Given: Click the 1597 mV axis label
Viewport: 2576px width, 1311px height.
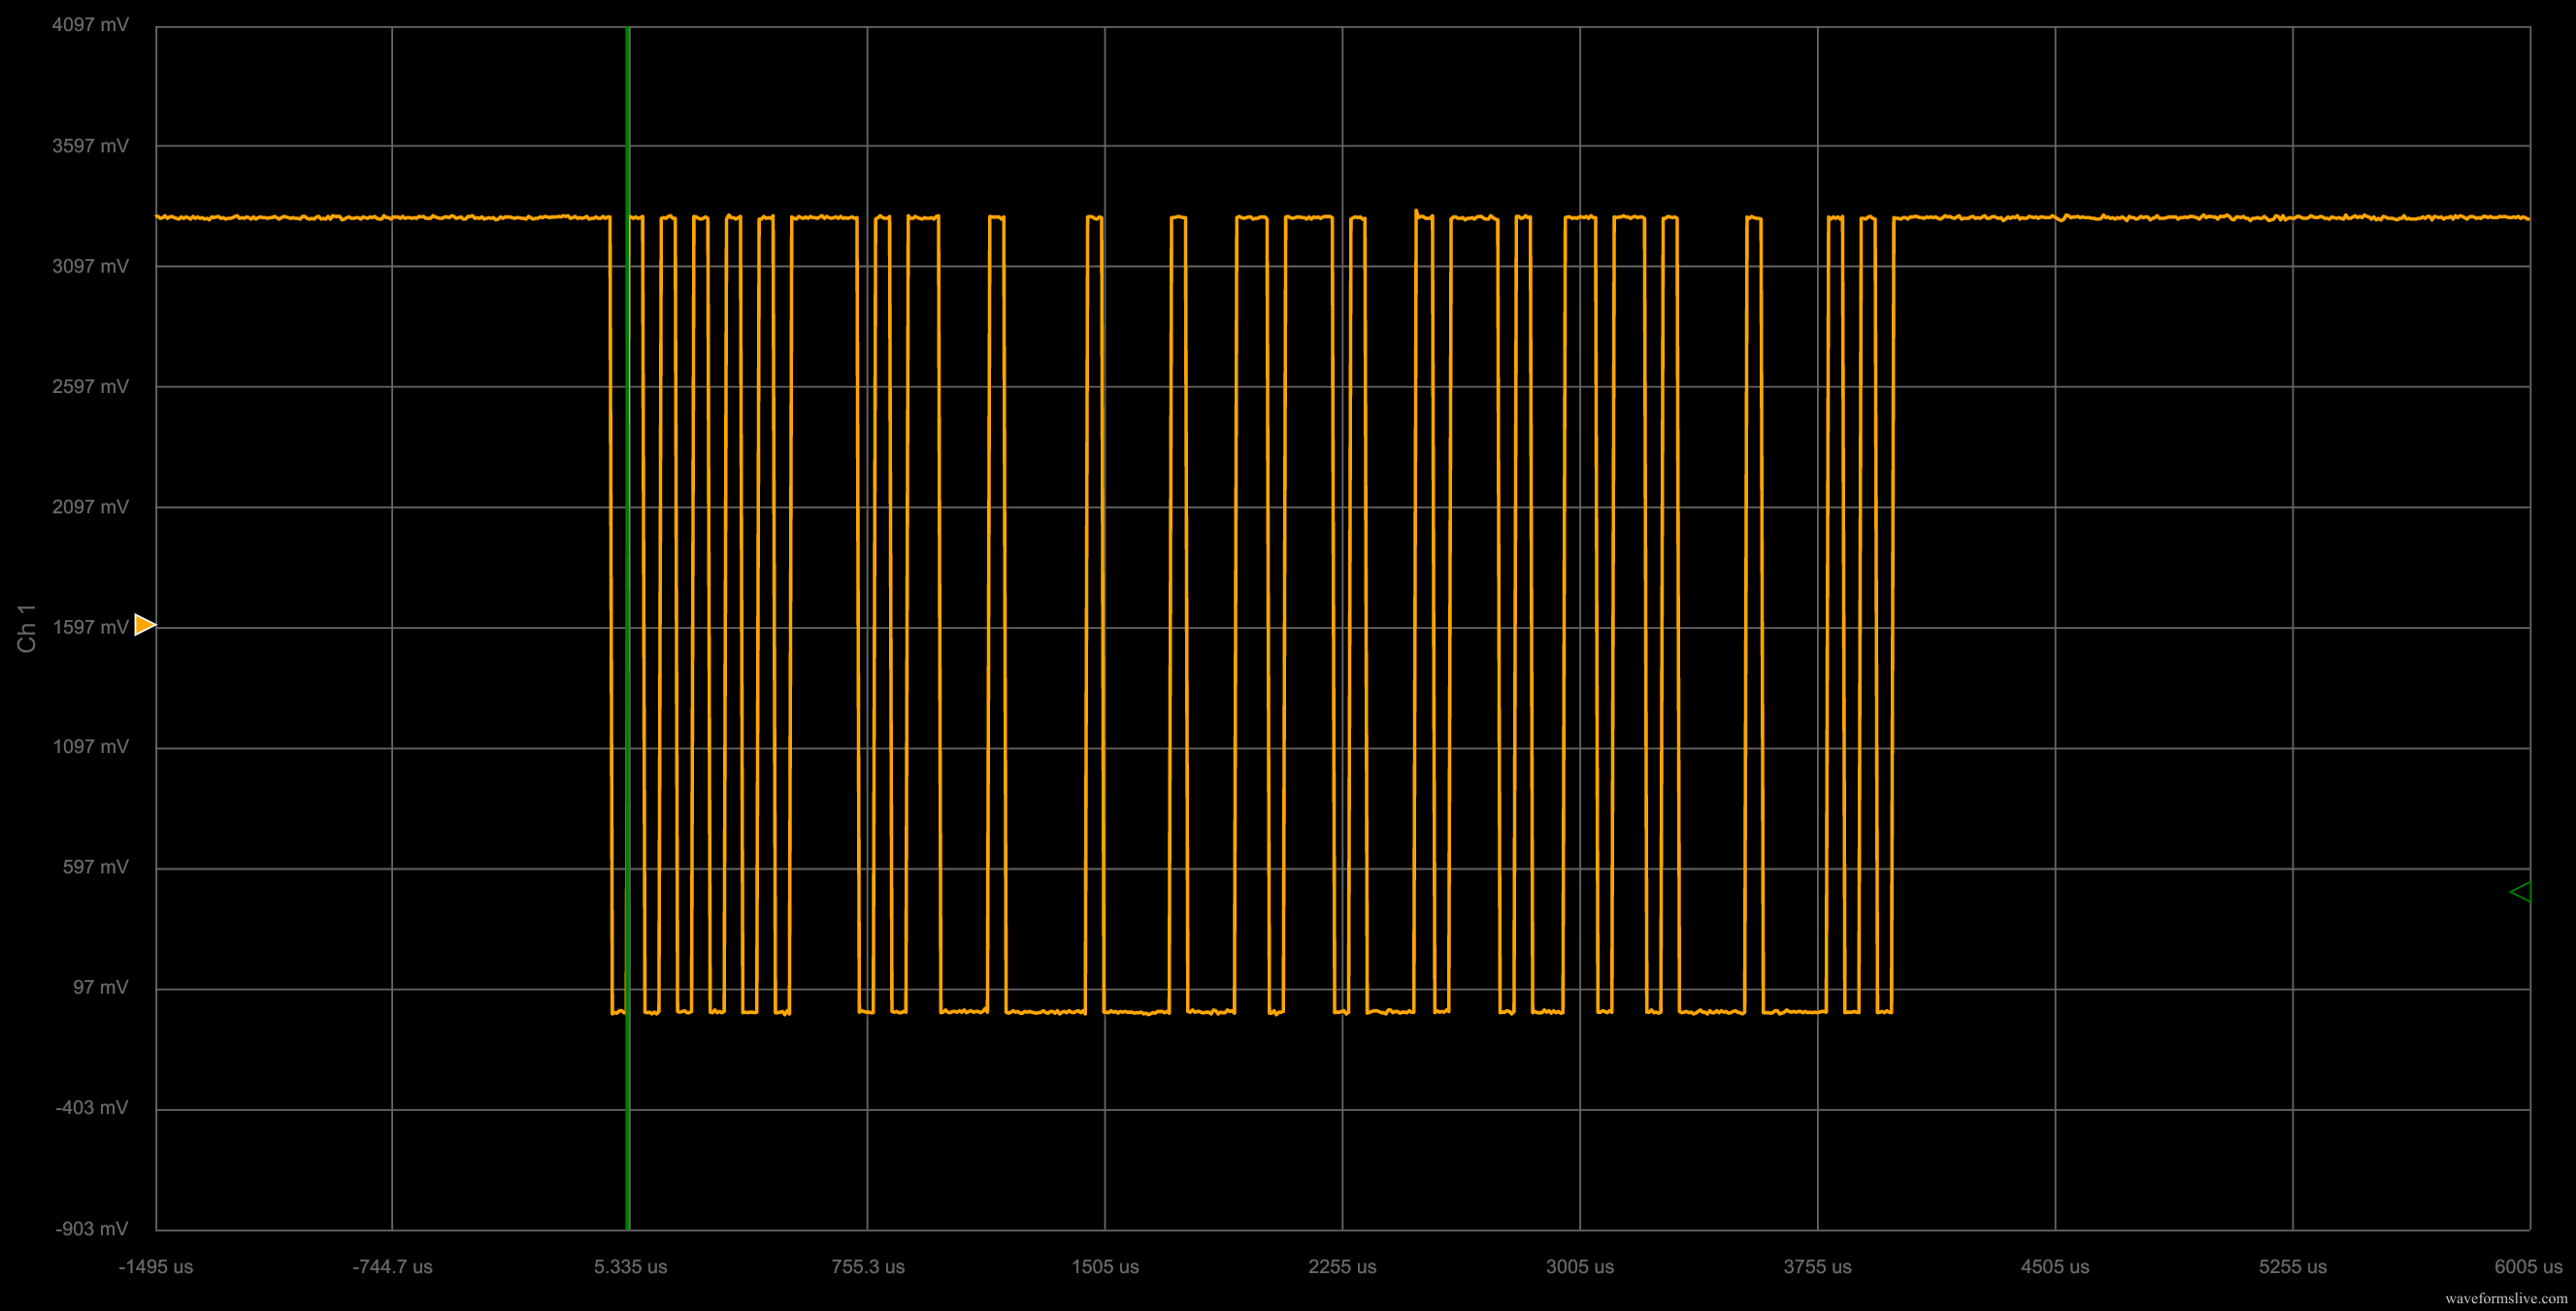Looking at the screenshot, I should pyautogui.click(x=90, y=627).
